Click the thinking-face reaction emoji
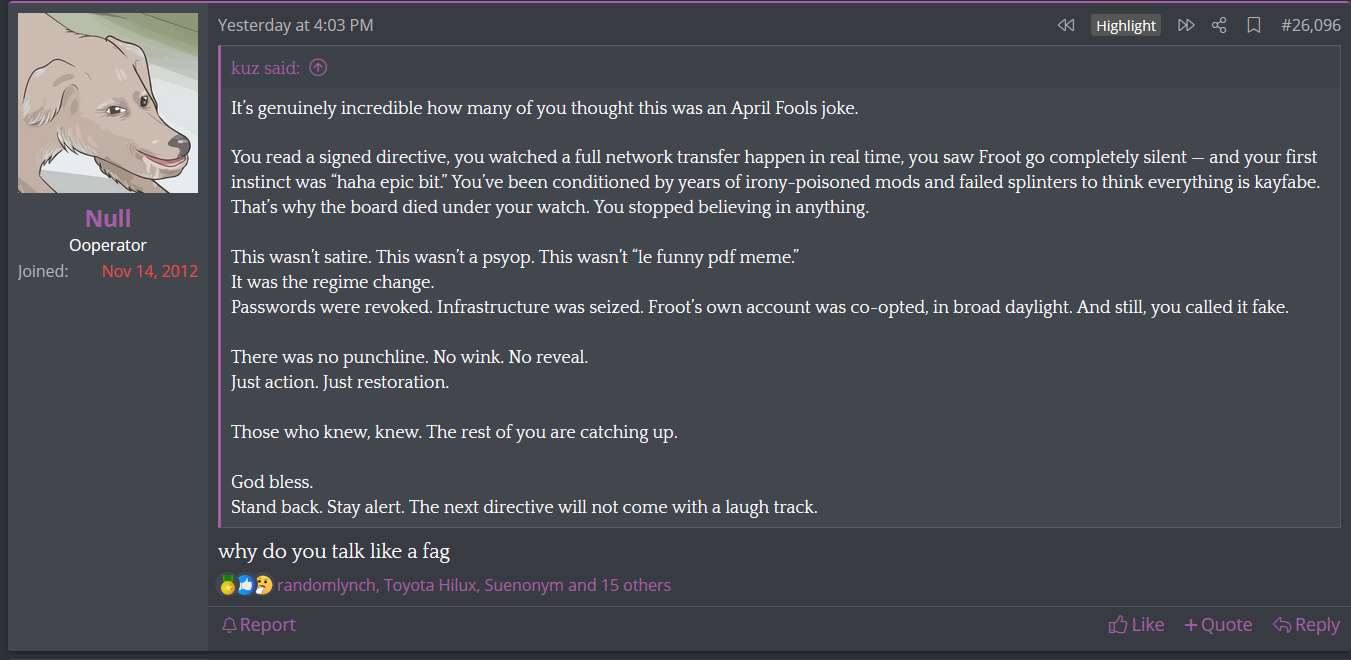This screenshot has height=660, width=1351. click(x=263, y=585)
